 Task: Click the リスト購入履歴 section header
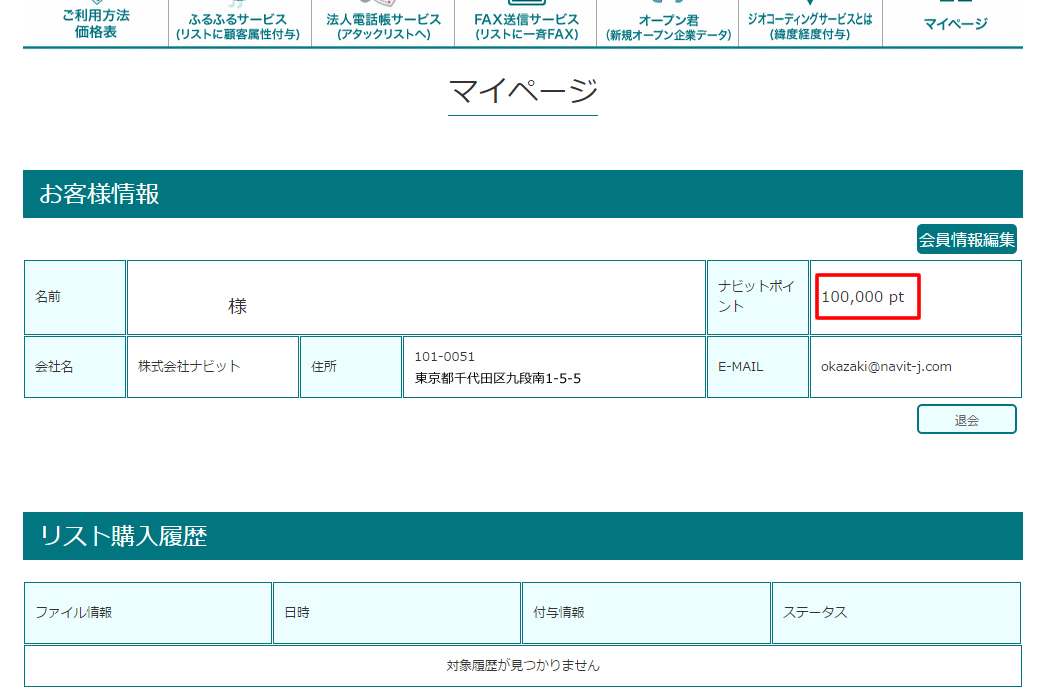123,536
